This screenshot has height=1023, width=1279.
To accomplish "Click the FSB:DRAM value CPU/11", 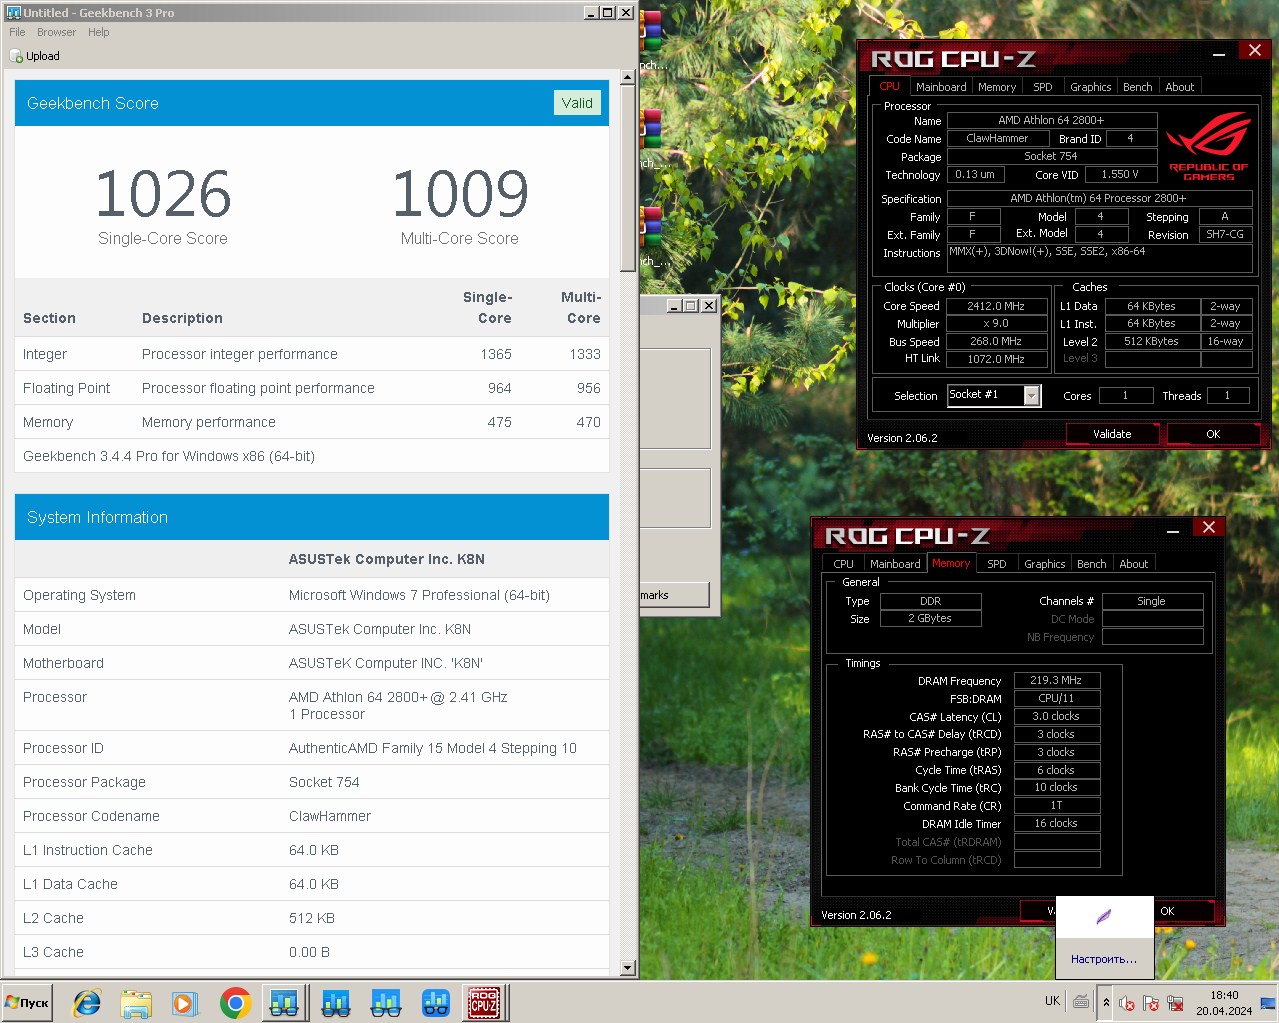I will (x=1056, y=698).
